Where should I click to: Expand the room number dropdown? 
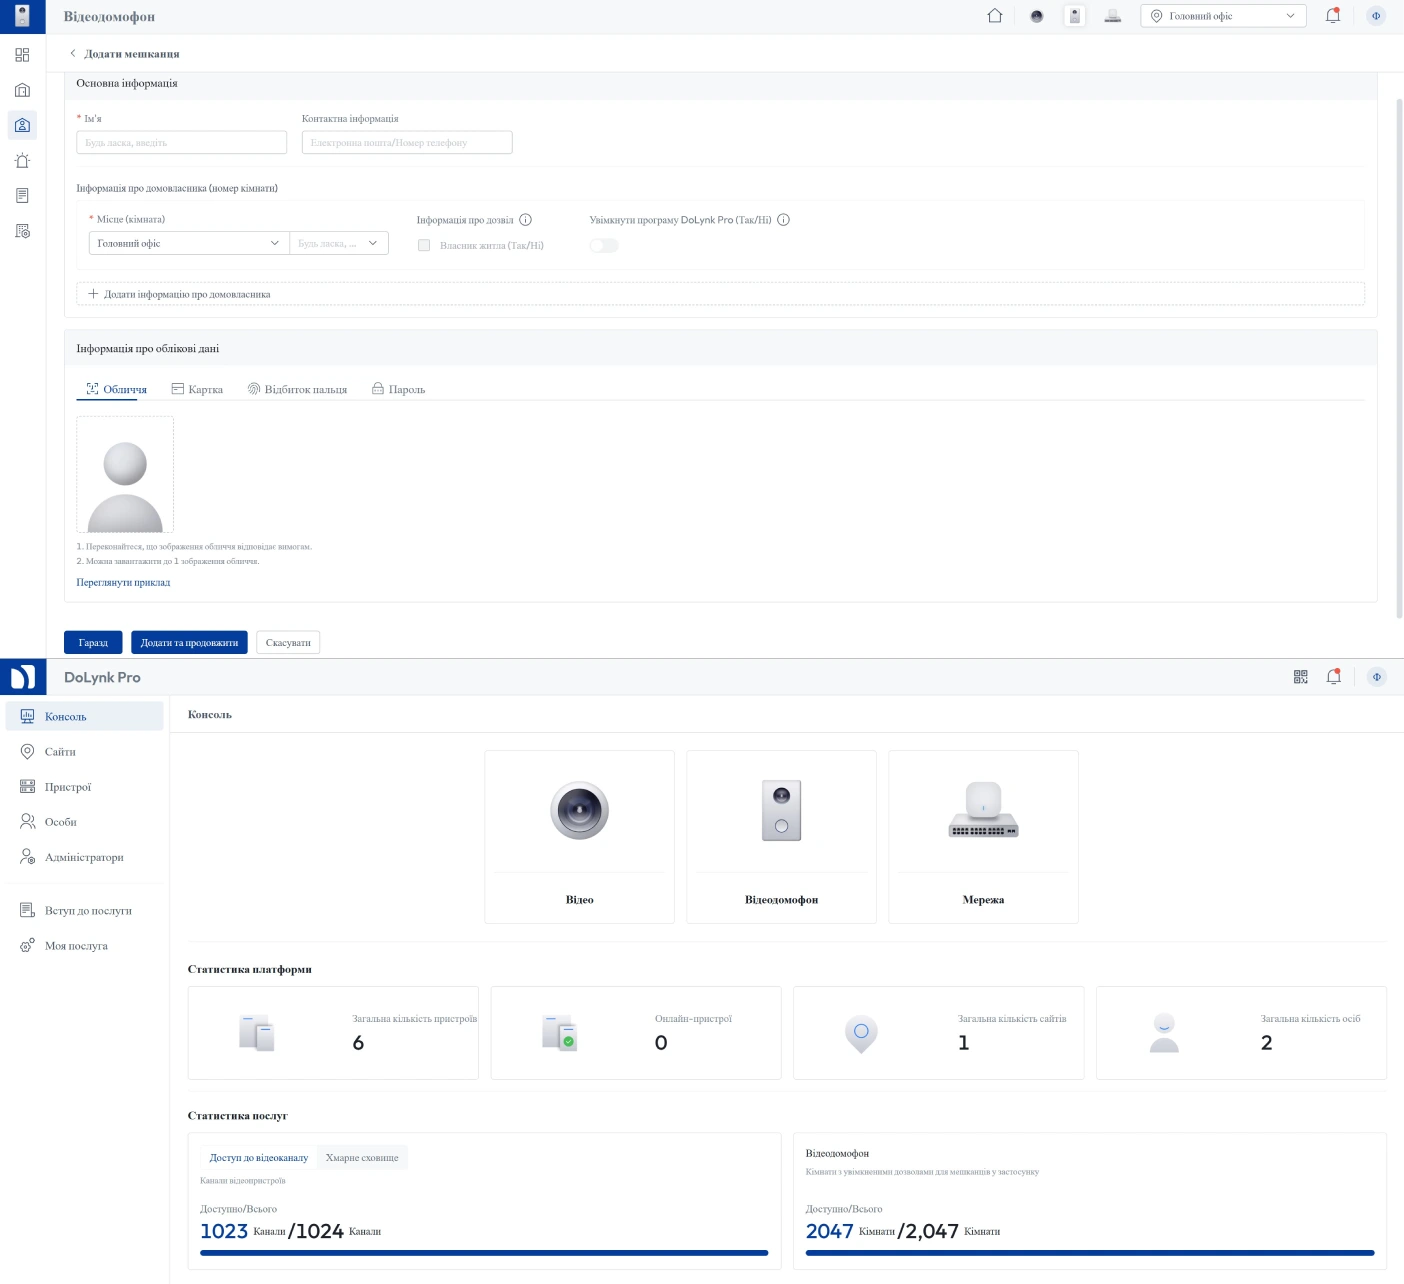point(338,243)
